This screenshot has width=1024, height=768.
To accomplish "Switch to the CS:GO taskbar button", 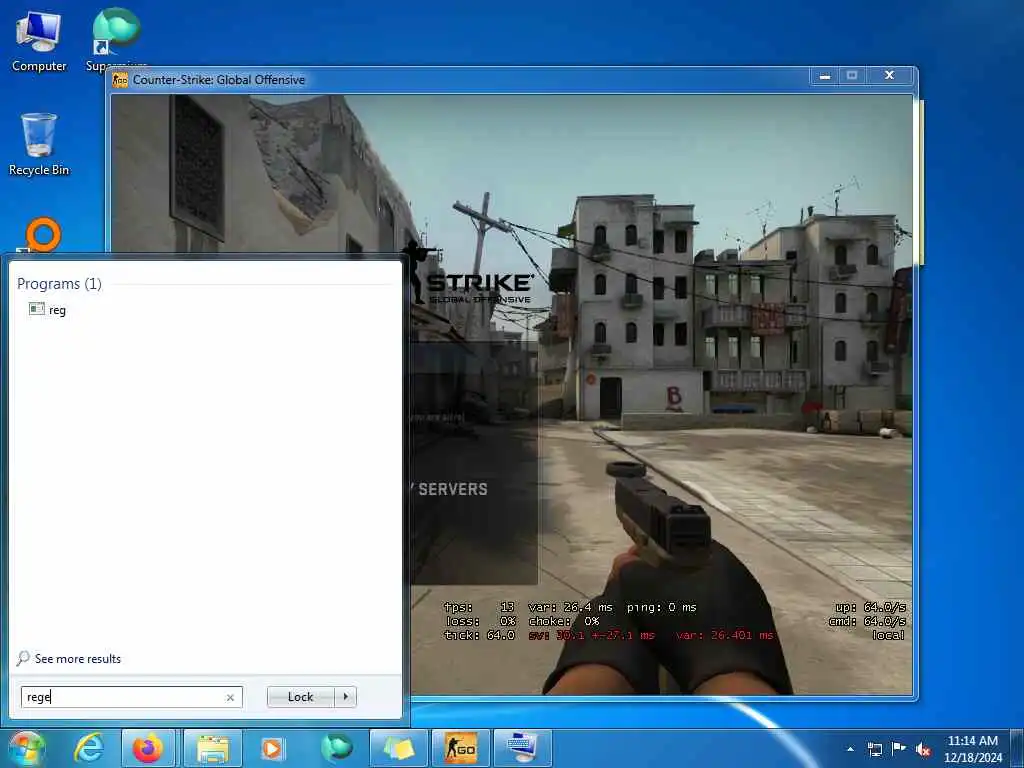I will pos(460,748).
